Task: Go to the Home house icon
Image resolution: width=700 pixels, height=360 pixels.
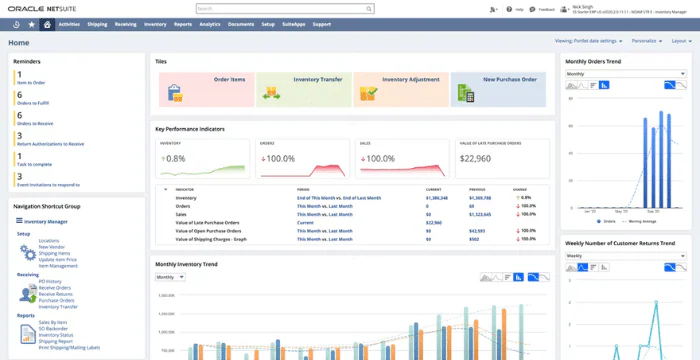Action: [47, 25]
